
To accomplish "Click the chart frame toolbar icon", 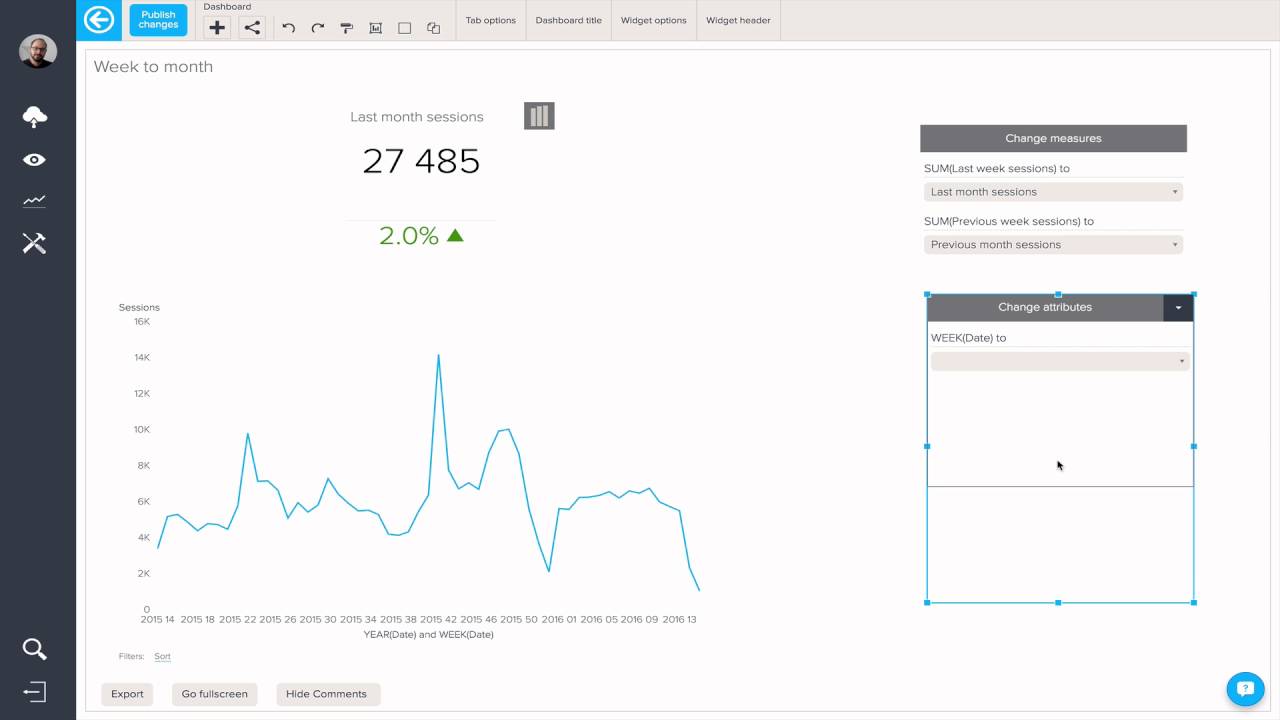I will pyautogui.click(x=376, y=28).
